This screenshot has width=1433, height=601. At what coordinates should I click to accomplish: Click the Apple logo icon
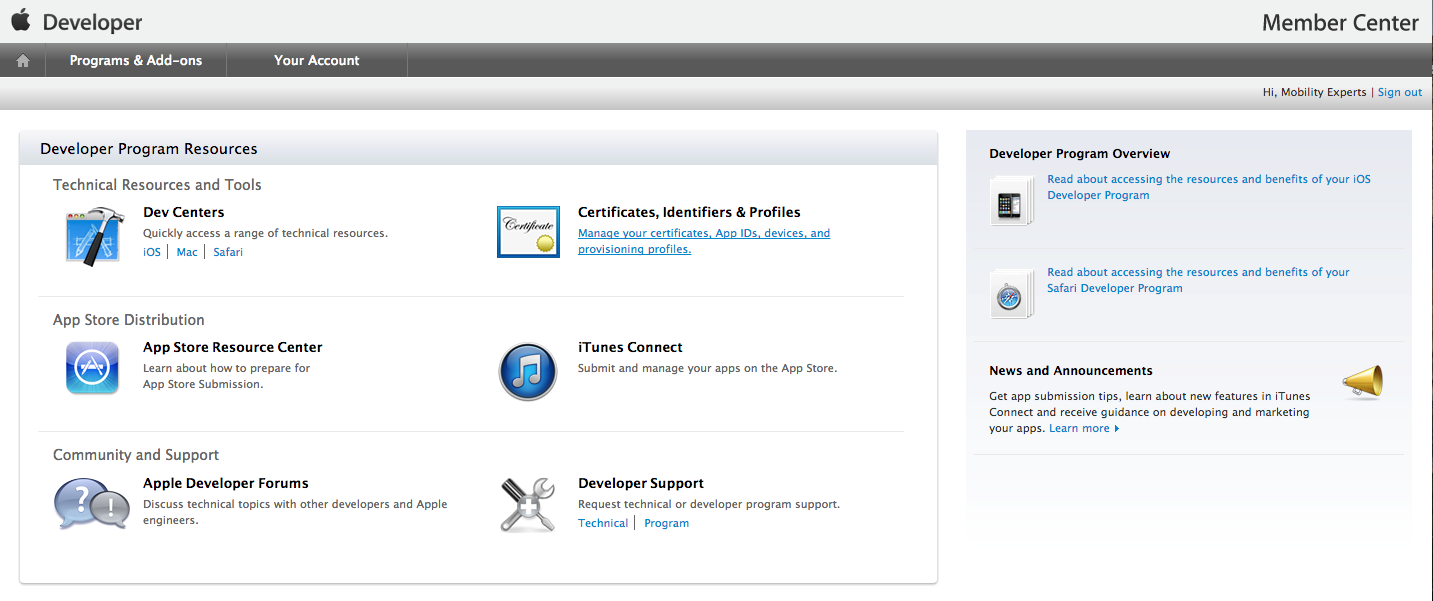[21, 21]
